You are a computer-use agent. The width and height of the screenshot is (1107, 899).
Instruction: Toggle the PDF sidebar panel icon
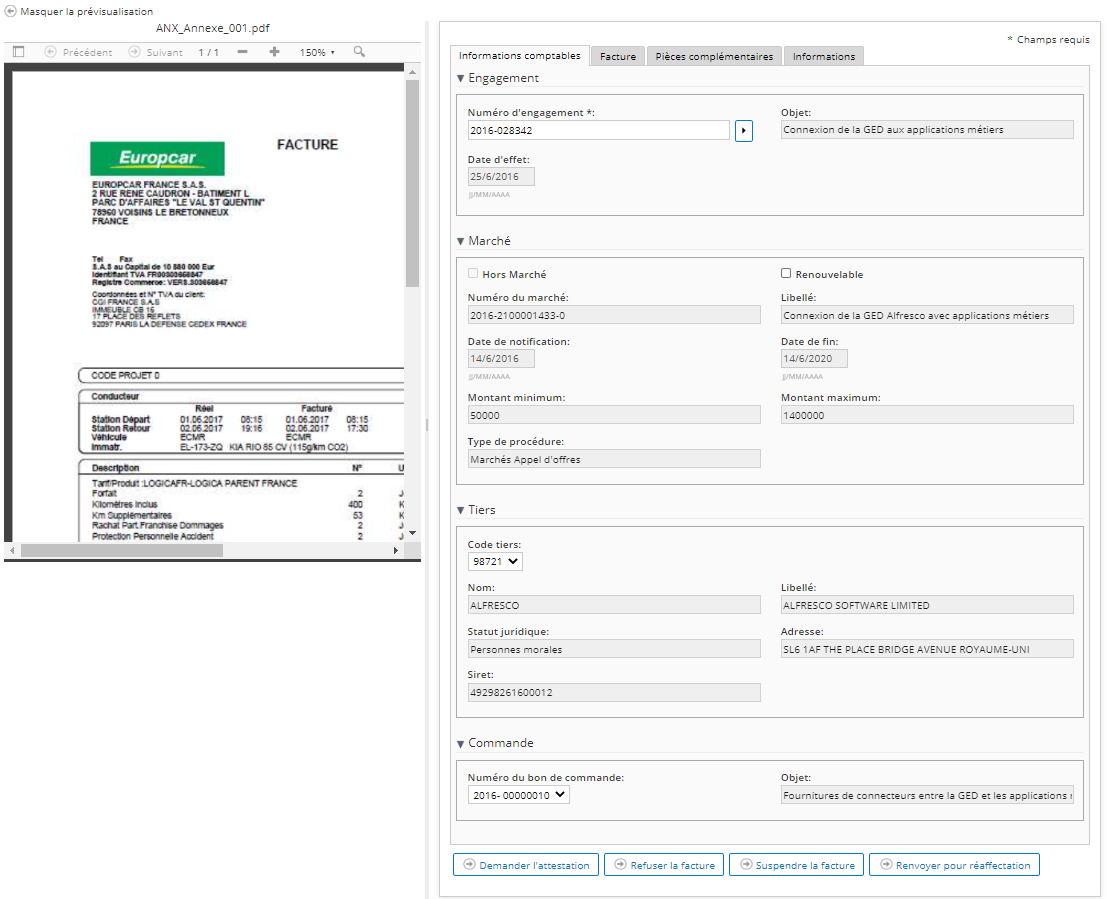coord(19,52)
